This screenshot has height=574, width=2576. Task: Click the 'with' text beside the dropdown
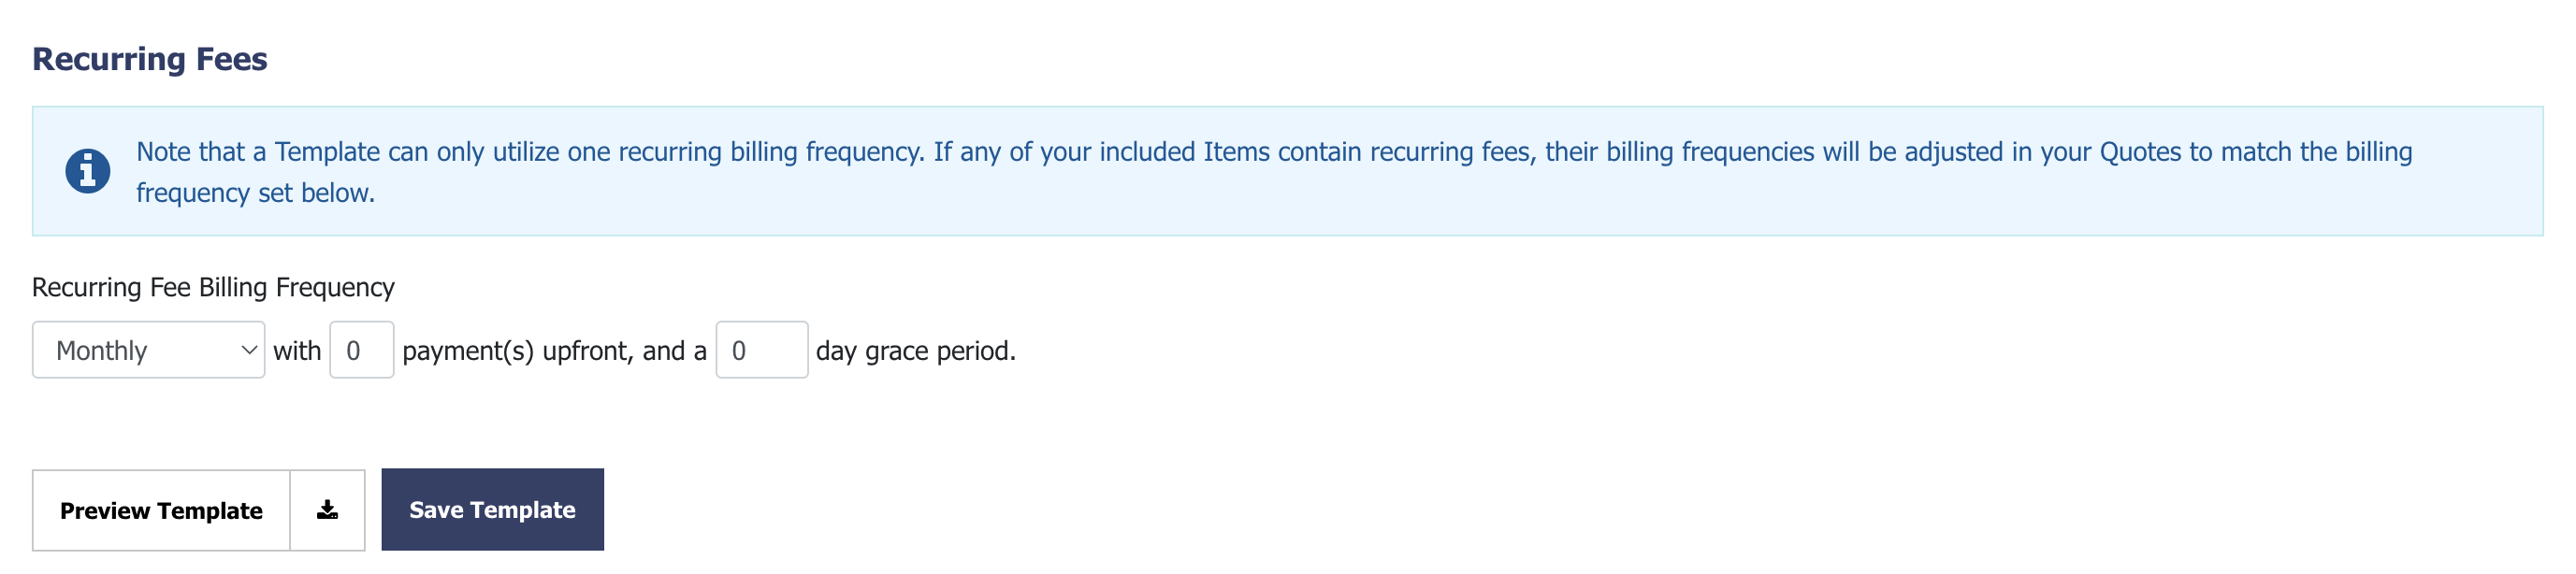tap(297, 351)
